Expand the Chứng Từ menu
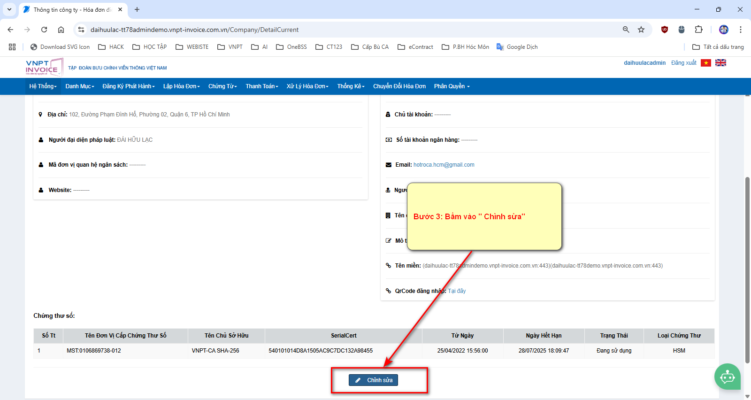The image size is (751, 400). tap(223, 86)
